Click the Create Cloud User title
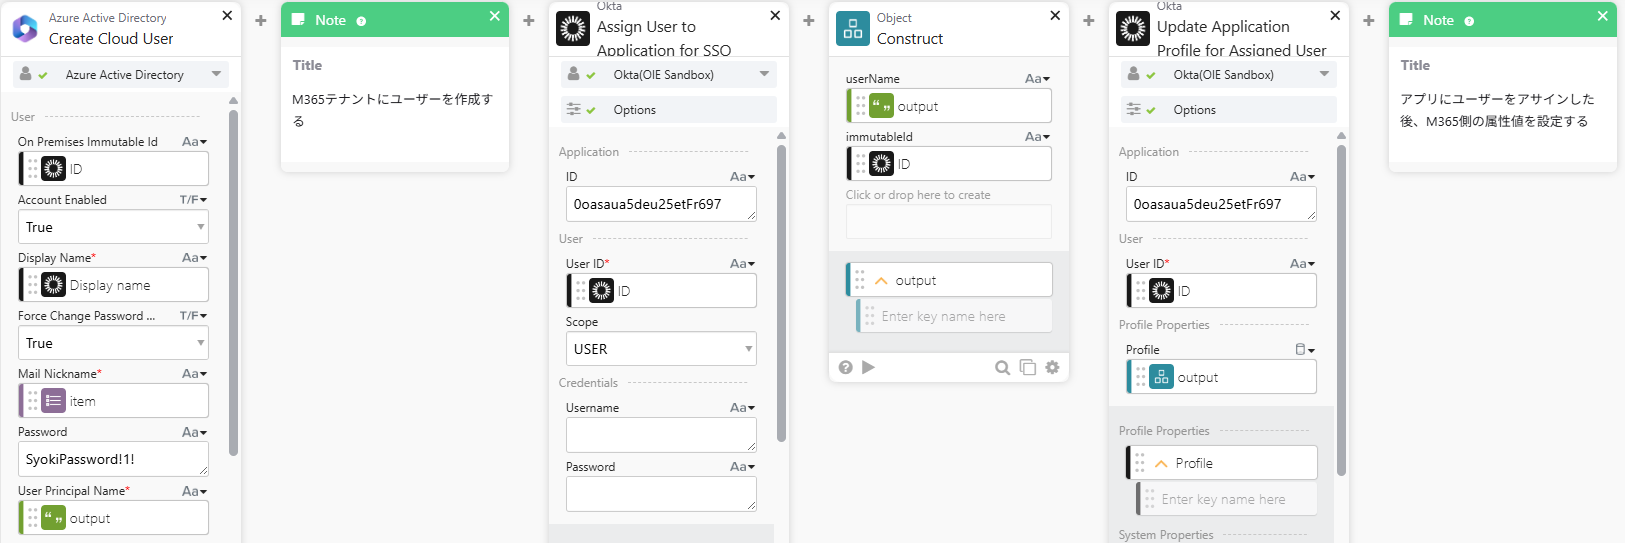This screenshot has width=1625, height=543. (111, 39)
